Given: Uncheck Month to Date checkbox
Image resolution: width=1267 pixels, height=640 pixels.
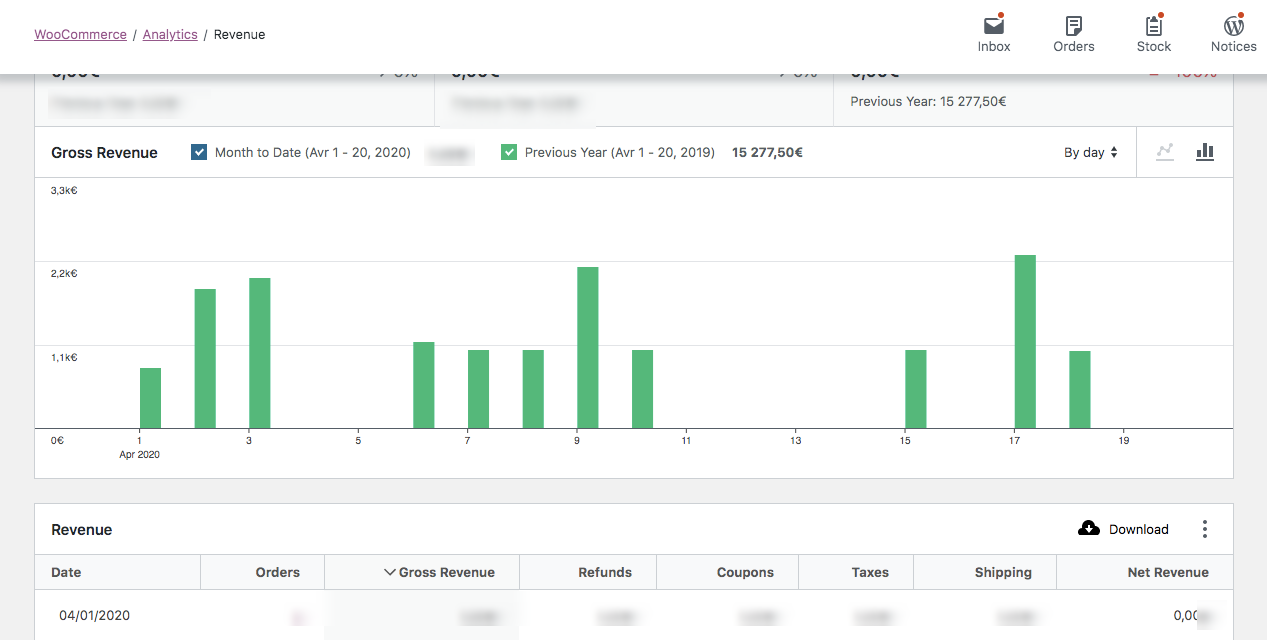Looking at the screenshot, I should pyautogui.click(x=199, y=153).
